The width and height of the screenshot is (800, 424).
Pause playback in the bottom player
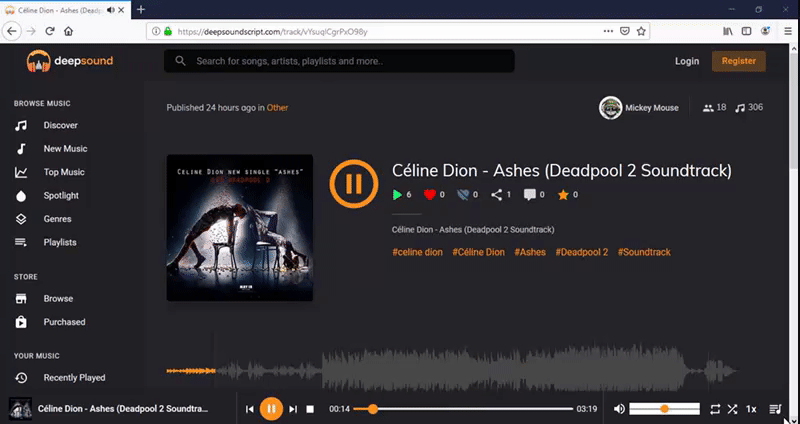coord(271,409)
